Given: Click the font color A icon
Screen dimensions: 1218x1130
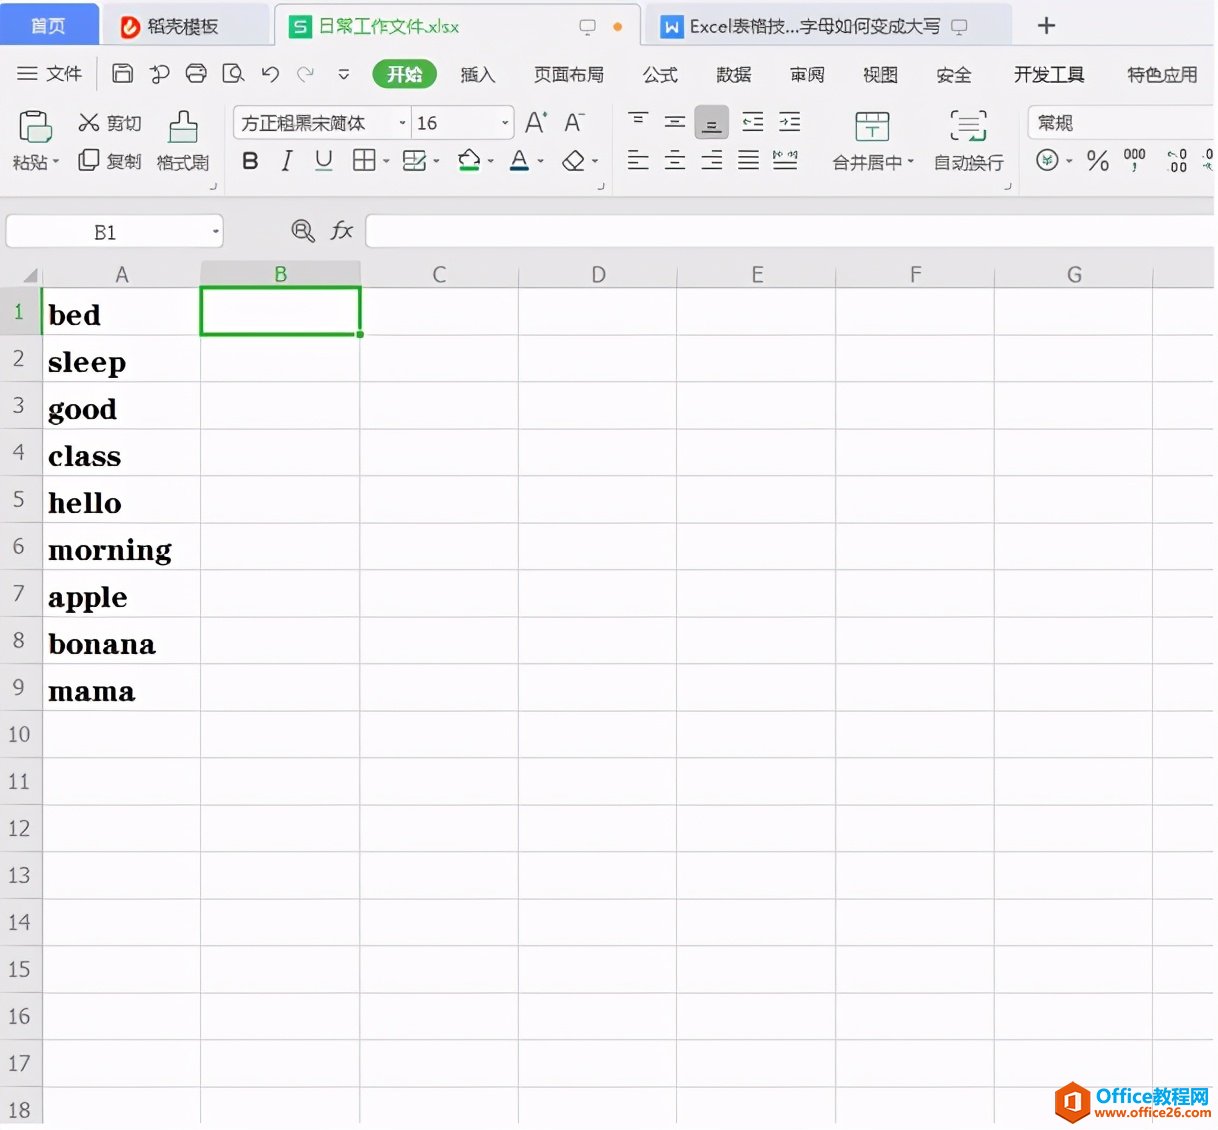Looking at the screenshot, I should coord(519,161).
